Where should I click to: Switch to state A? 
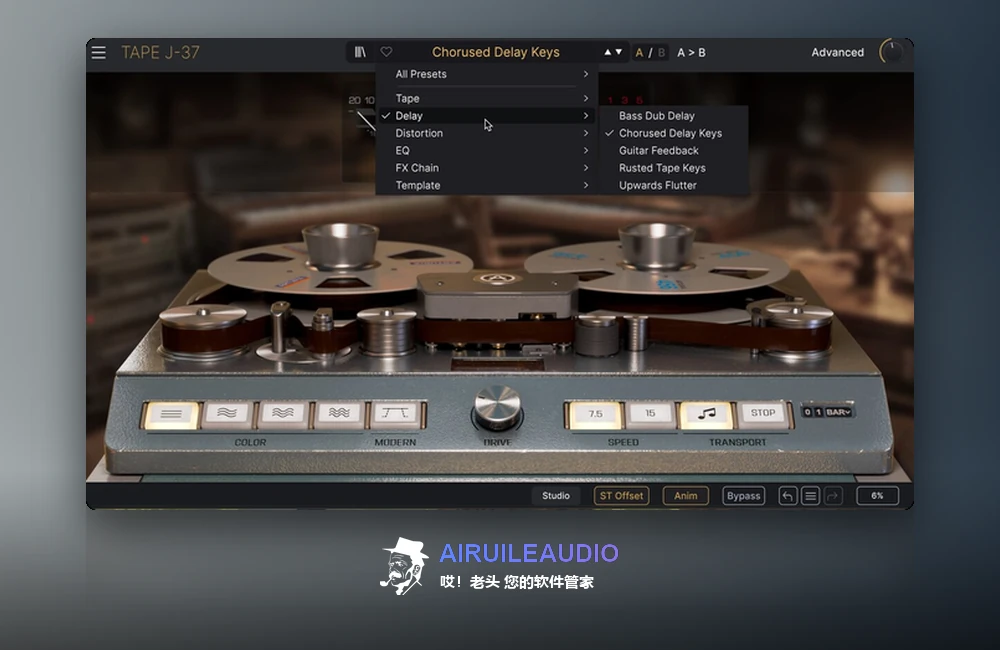click(x=639, y=53)
